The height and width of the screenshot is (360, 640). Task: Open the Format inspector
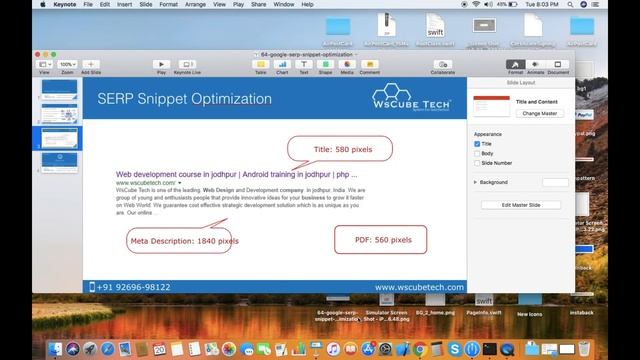tap(516, 64)
